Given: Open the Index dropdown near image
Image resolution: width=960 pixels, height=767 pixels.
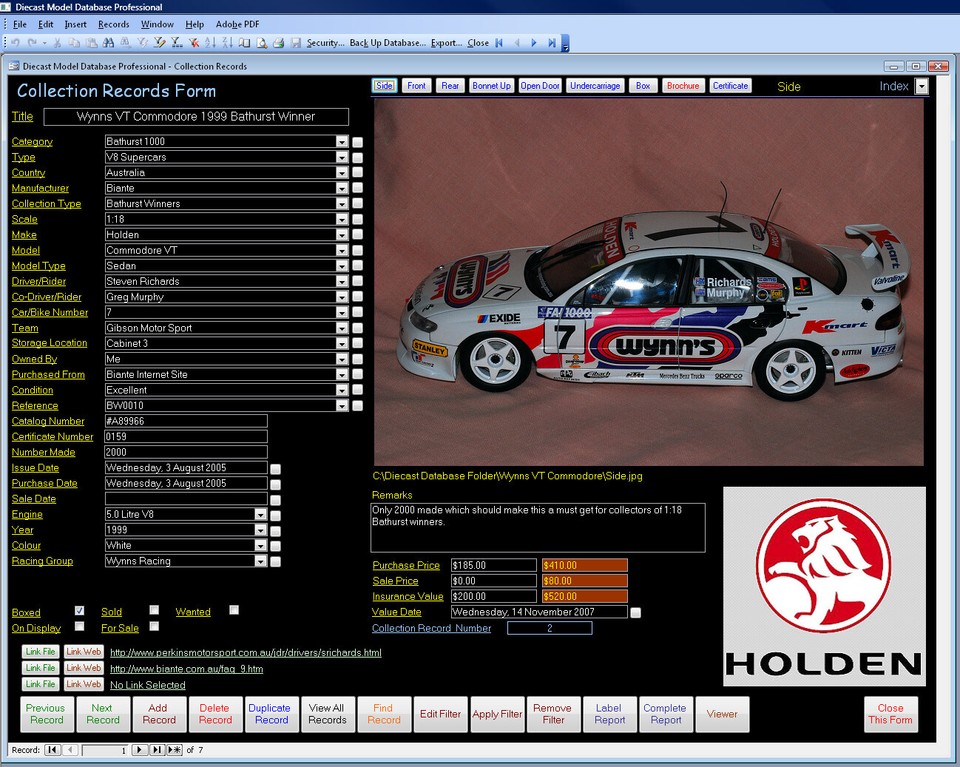Looking at the screenshot, I should coord(921,86).
